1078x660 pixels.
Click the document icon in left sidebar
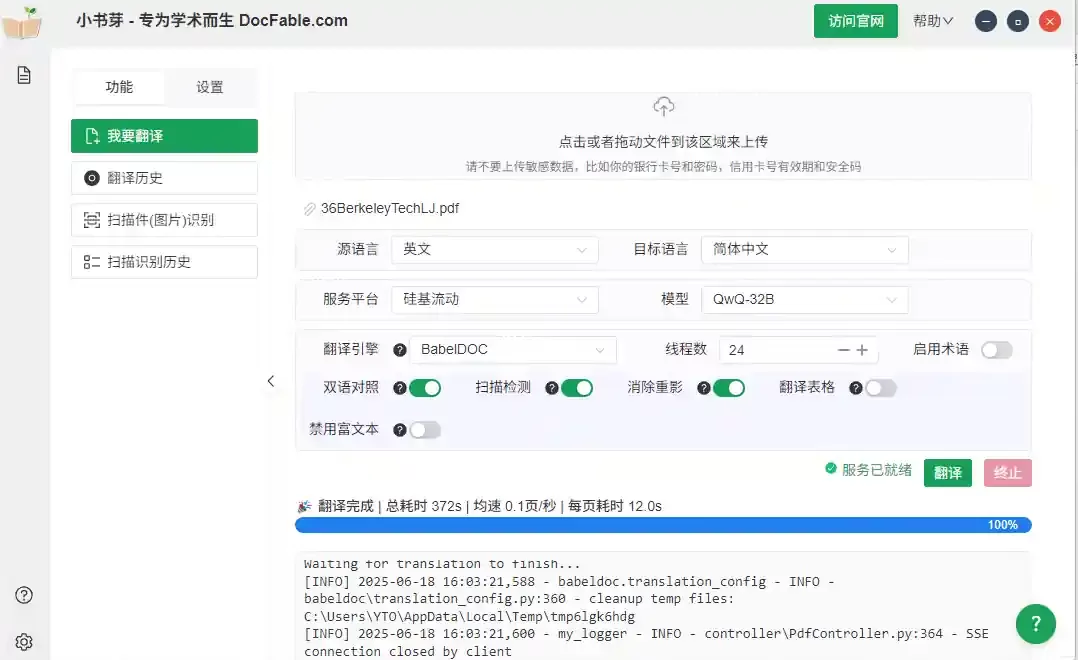pyautogui.click(x=24, y=75)
